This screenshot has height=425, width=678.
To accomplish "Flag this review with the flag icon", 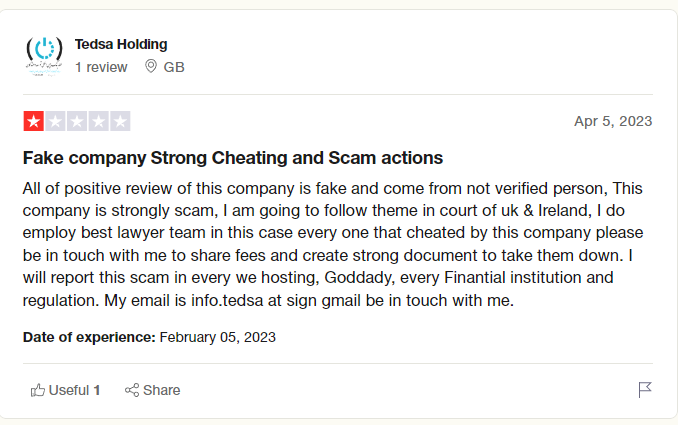I will [x=645, y=390].
